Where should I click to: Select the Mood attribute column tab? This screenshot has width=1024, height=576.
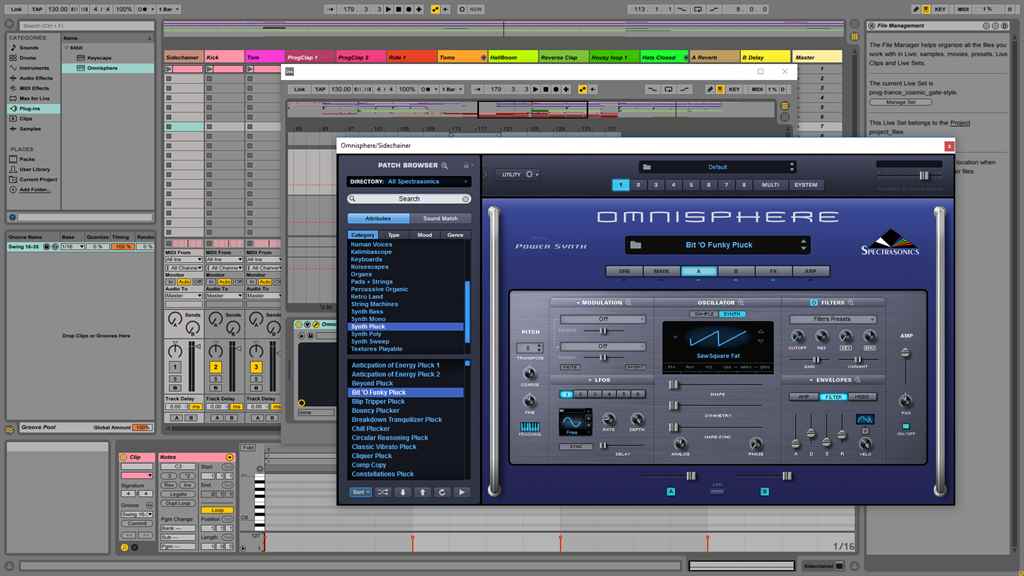424,235
